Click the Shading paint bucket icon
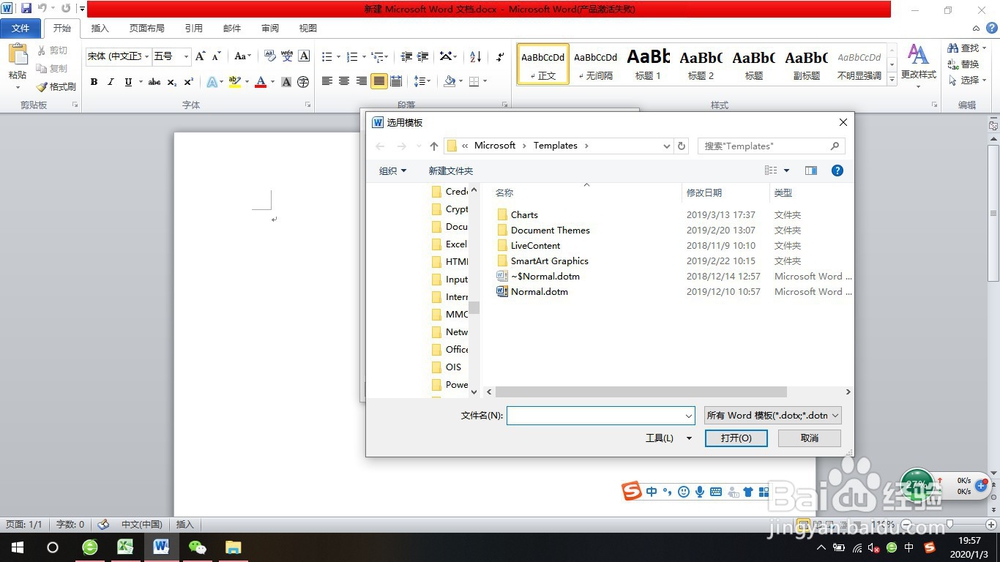Image resolution: width=1000 pixels, height=562 pixels. [450, 81]
